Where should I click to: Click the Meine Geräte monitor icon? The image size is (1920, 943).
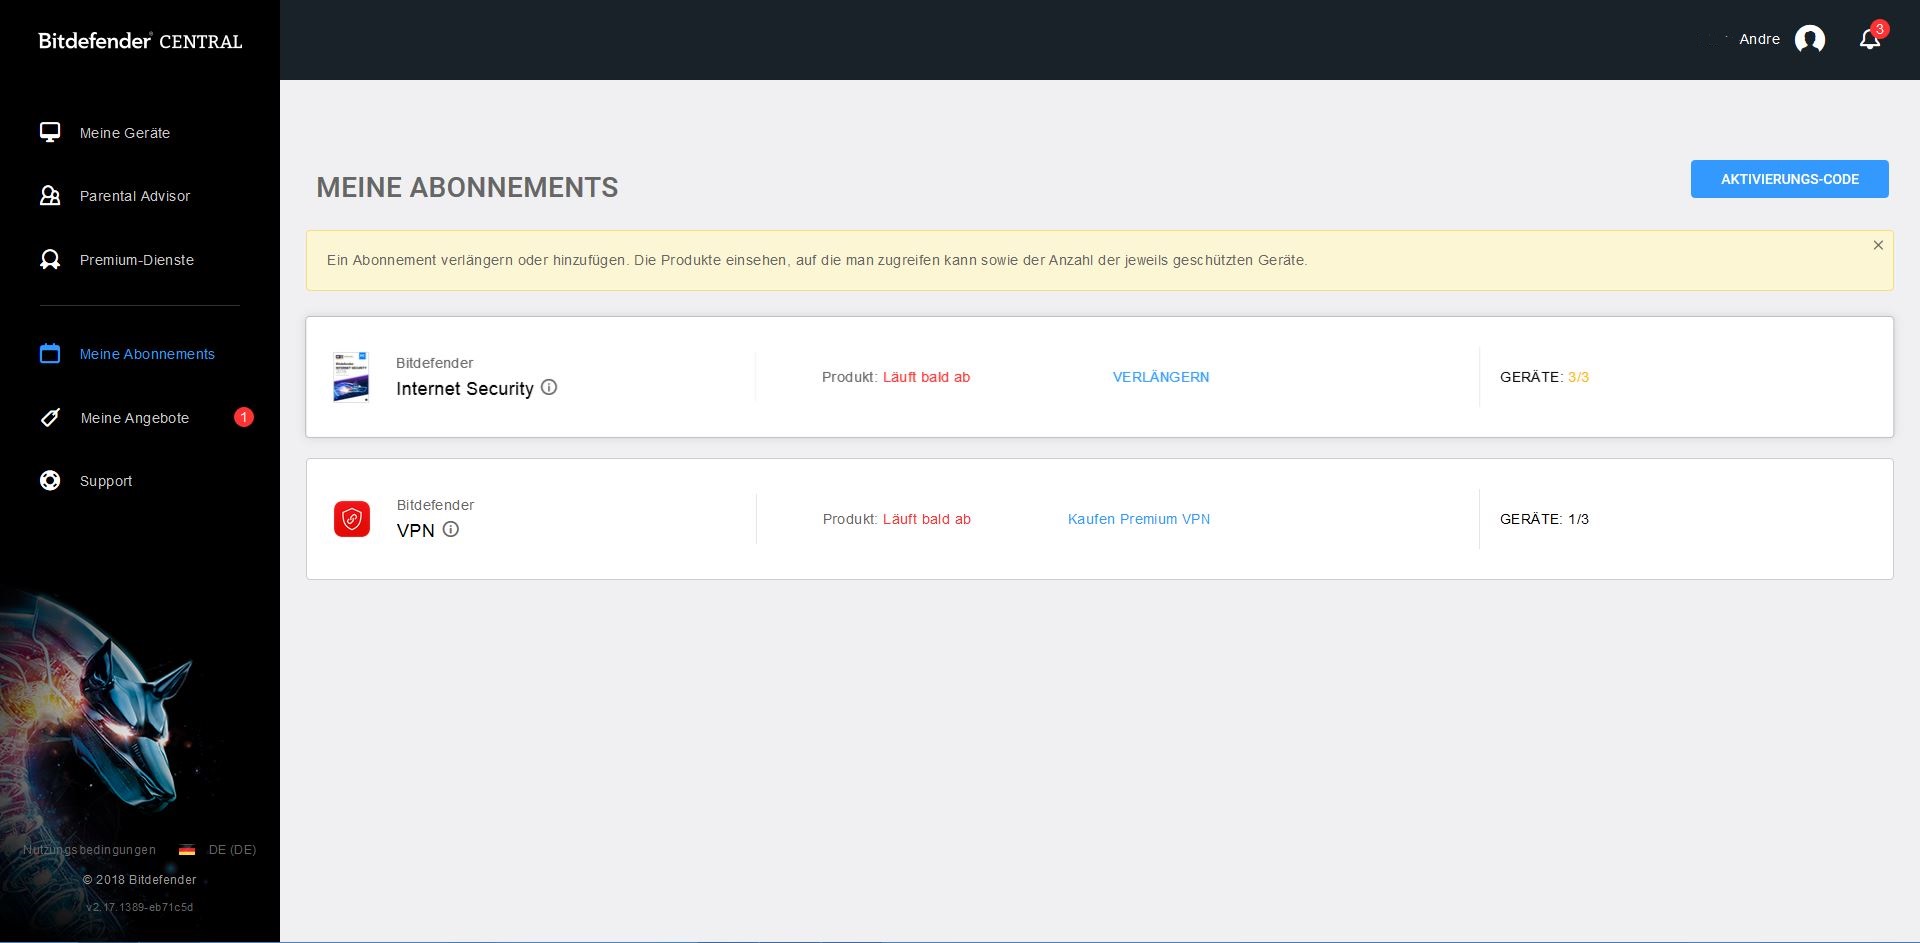(x=50, y=133)
